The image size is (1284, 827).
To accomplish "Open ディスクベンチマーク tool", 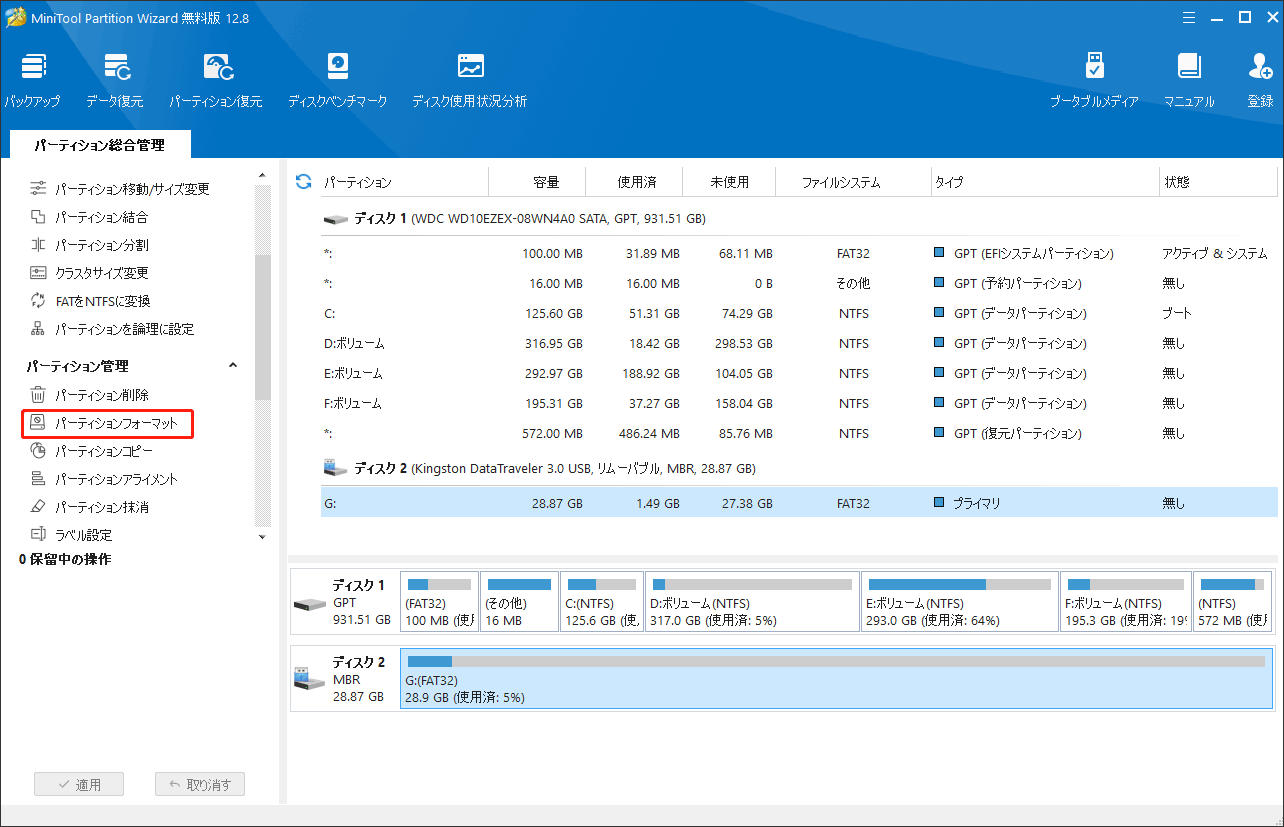I will (338, 81).
